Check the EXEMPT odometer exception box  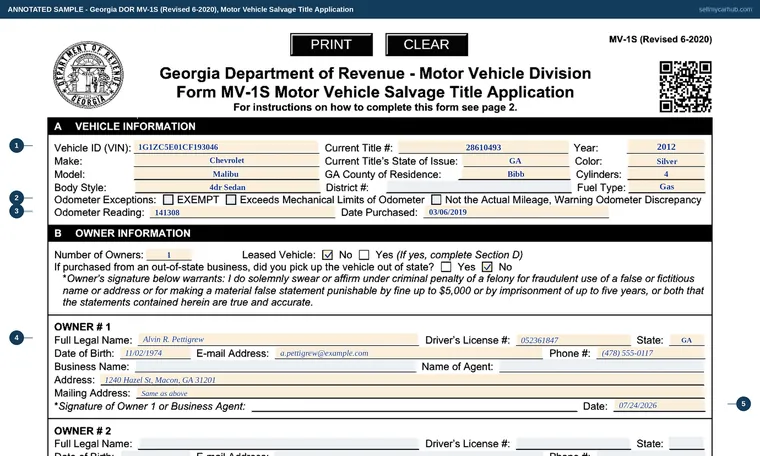tap(168, 200)
